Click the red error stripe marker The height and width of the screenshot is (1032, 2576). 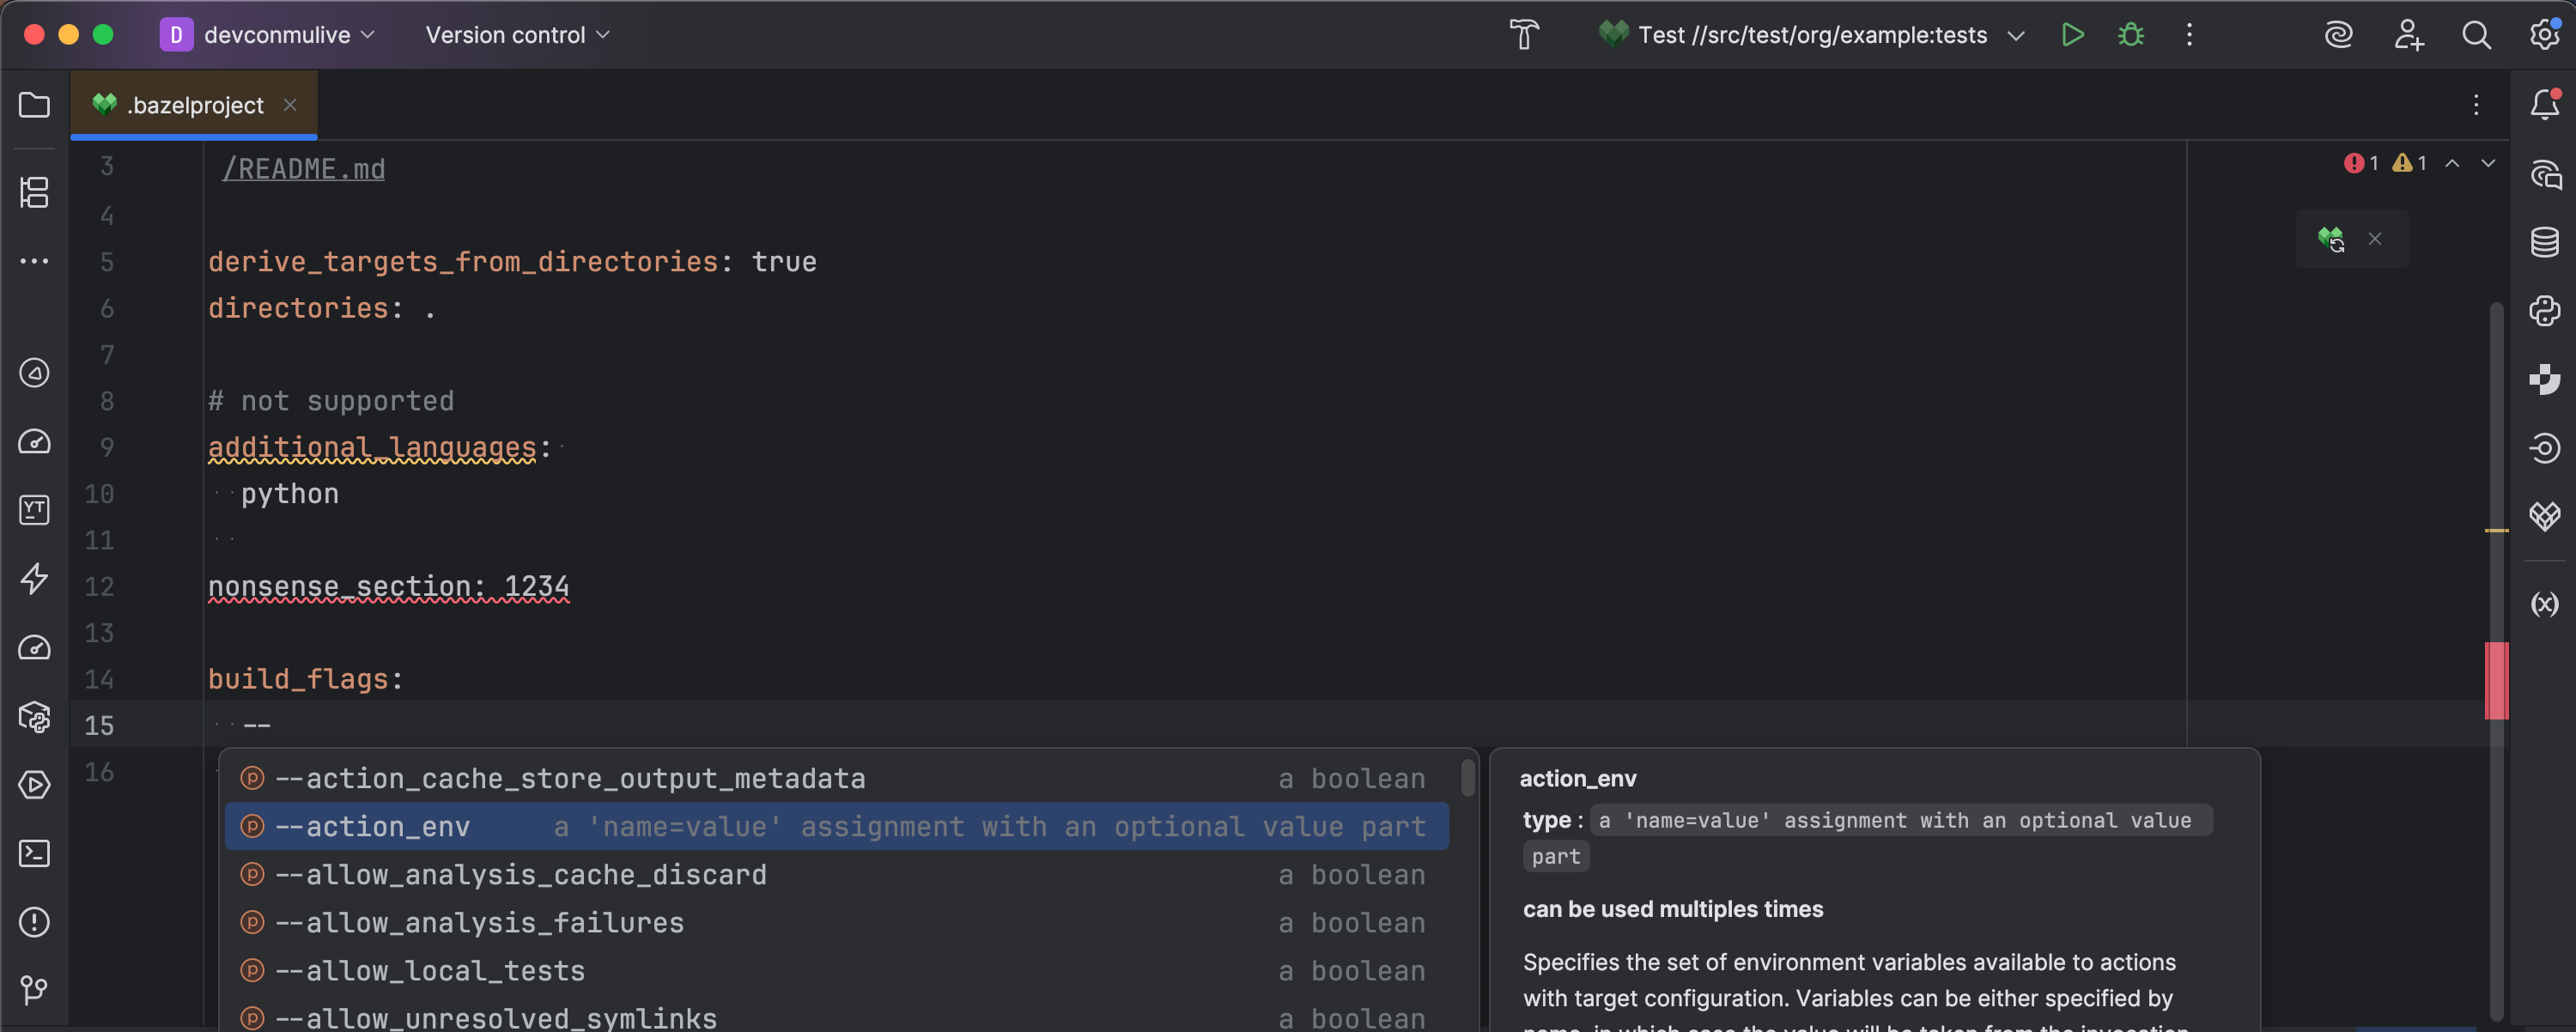click(x=2497, y=680)
